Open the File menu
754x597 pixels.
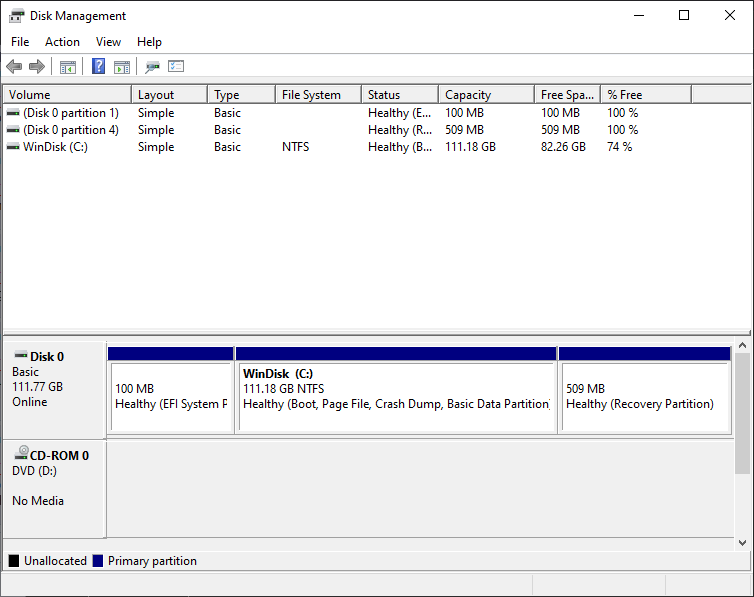[x=20, y=42]
